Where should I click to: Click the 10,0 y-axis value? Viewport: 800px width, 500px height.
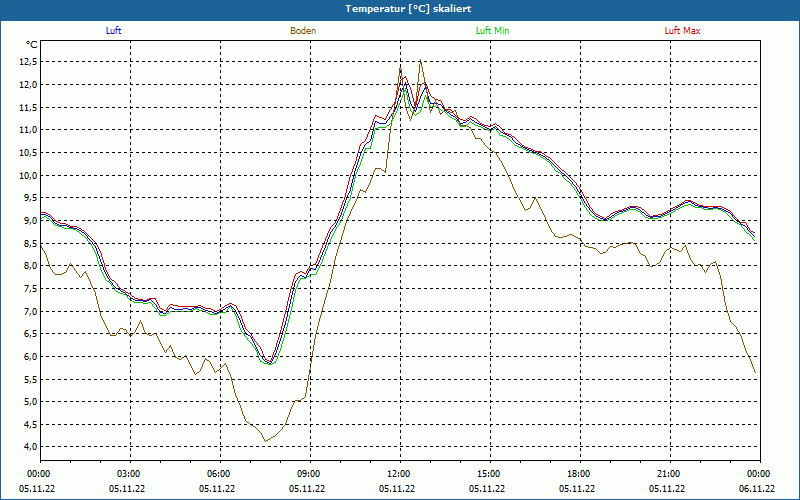28,176
